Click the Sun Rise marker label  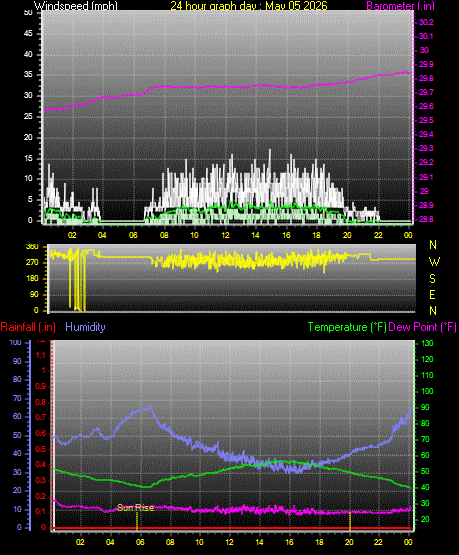tap(136, 508)
